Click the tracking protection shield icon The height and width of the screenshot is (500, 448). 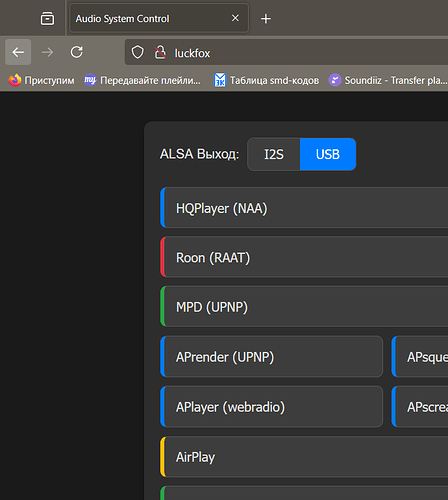pos(137,52)
